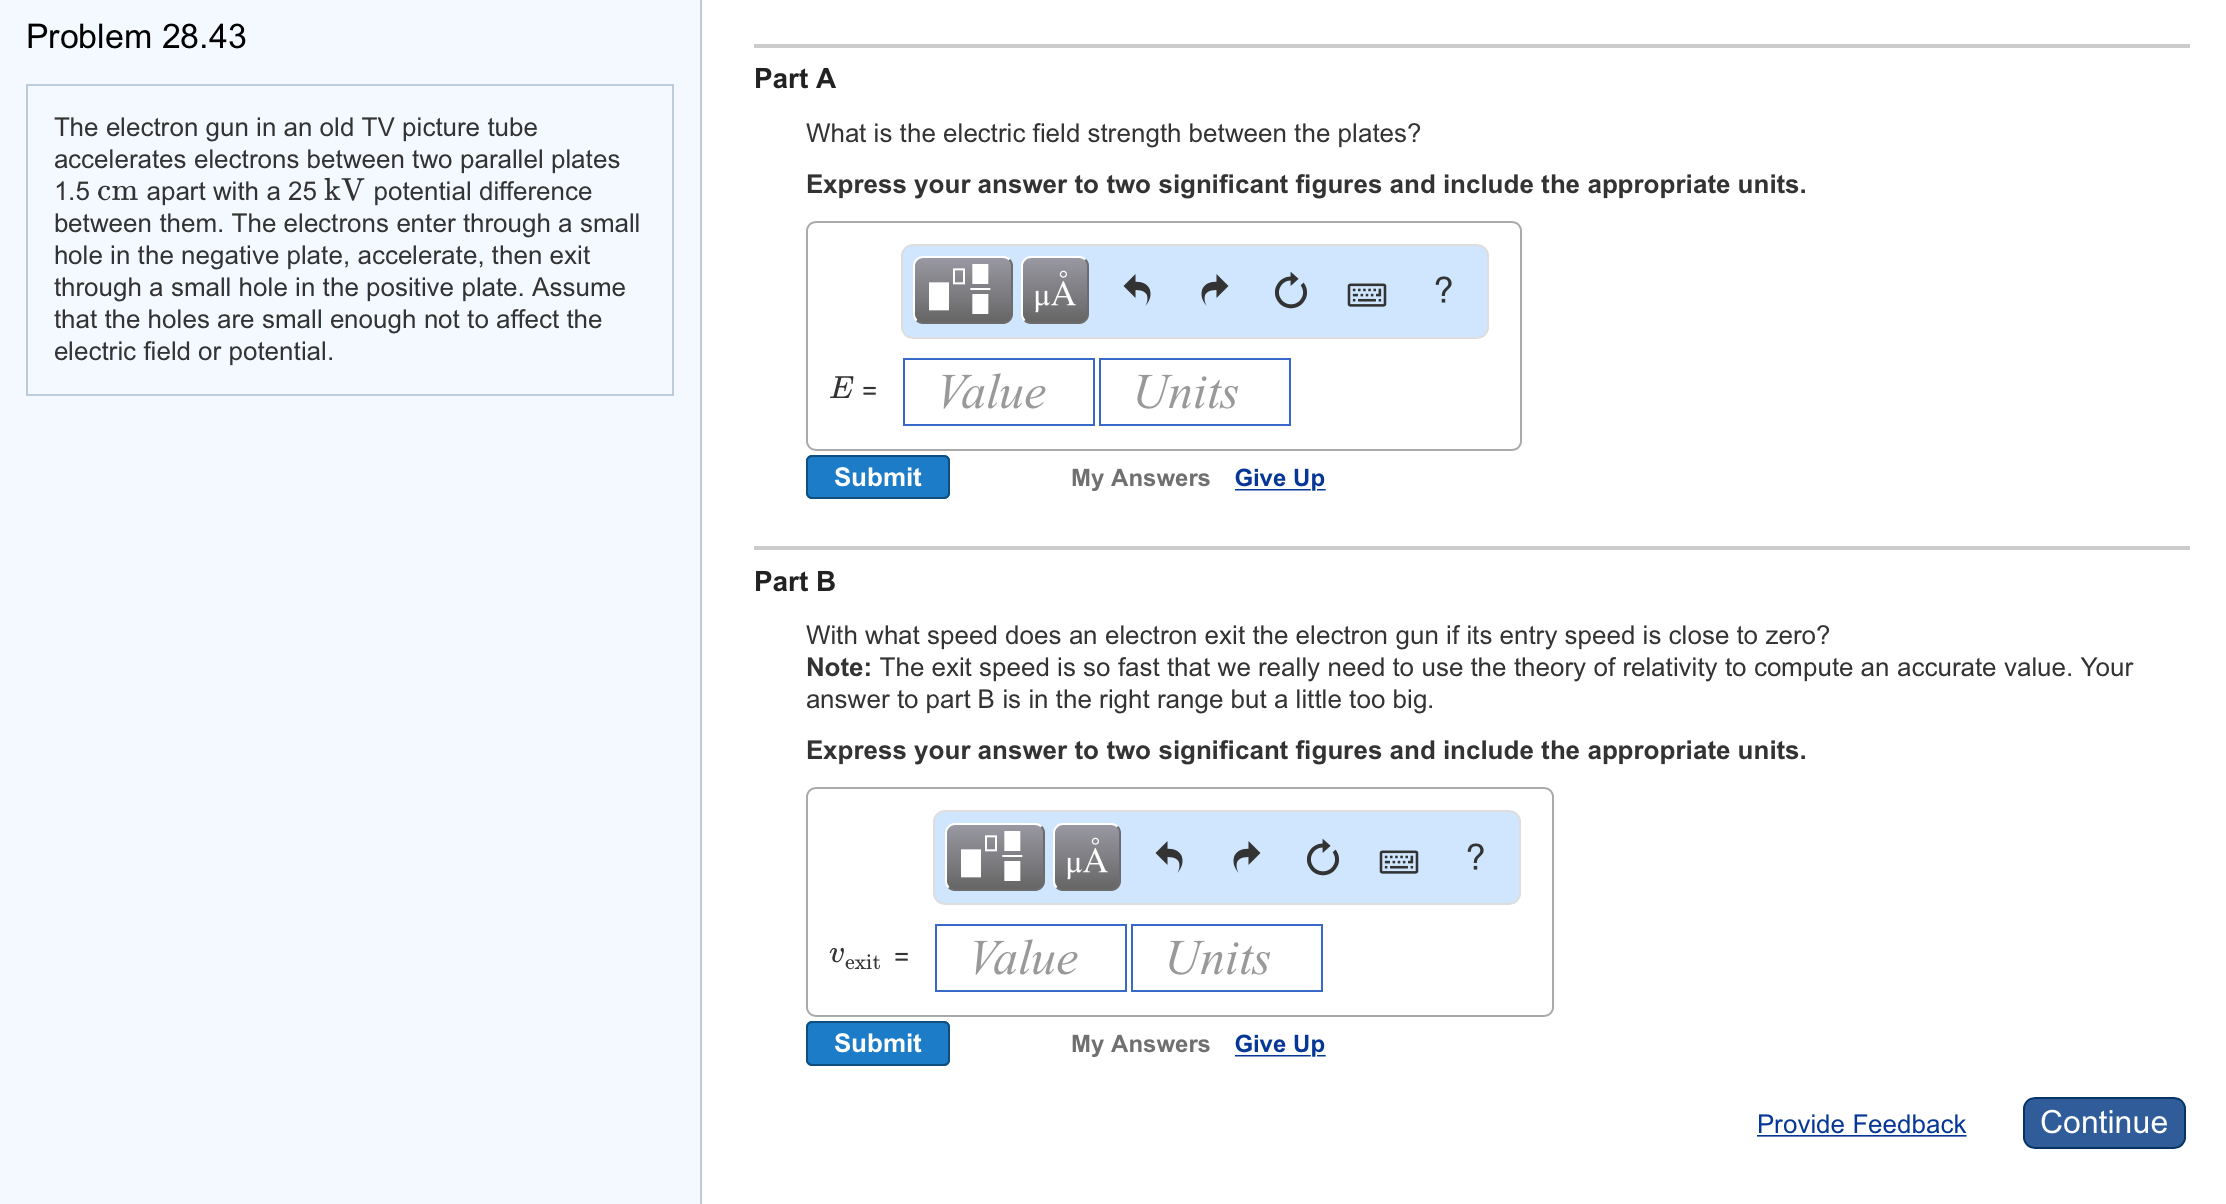2226x1204 pixels.
Task: Click undo arrow in Part A toolbar
Action: click(1138, 291)
